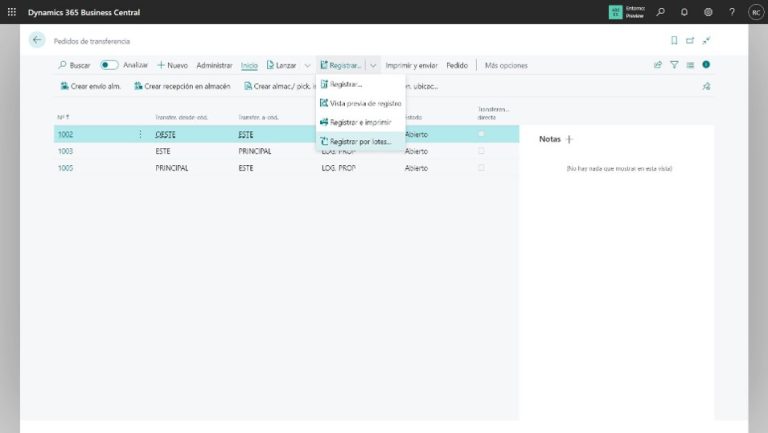Open the notifications bell

[x=684, y=12]
